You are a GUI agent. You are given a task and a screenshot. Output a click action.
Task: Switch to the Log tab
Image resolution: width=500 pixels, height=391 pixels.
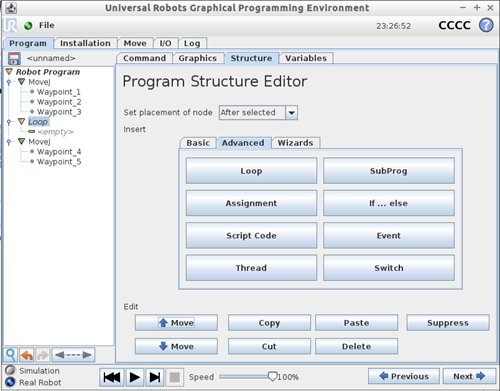coord(192,43)
